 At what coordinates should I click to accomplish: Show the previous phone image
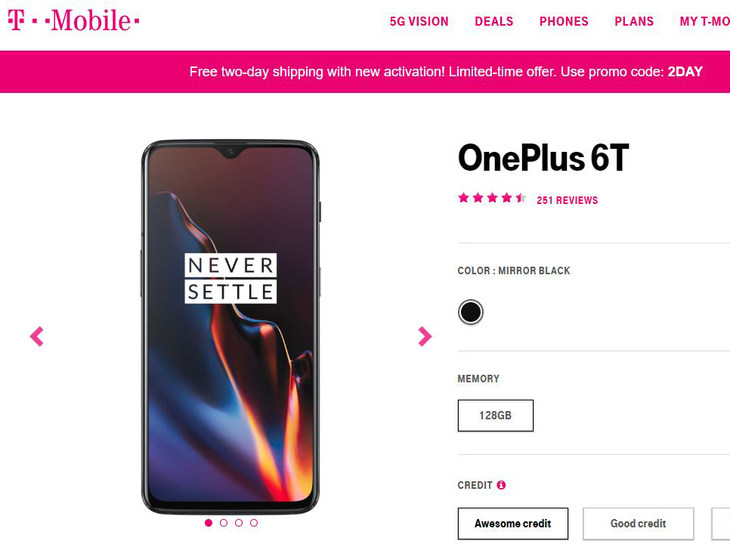coord(37,336)
